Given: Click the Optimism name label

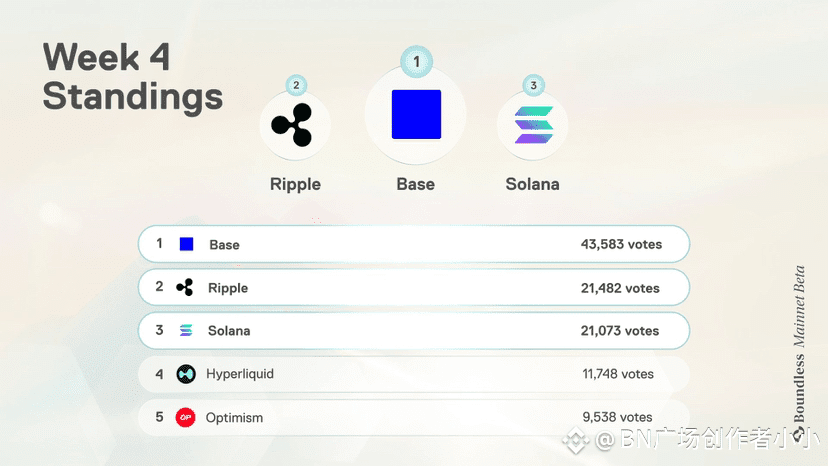Looking at the screenshot, I should [234, 417].
